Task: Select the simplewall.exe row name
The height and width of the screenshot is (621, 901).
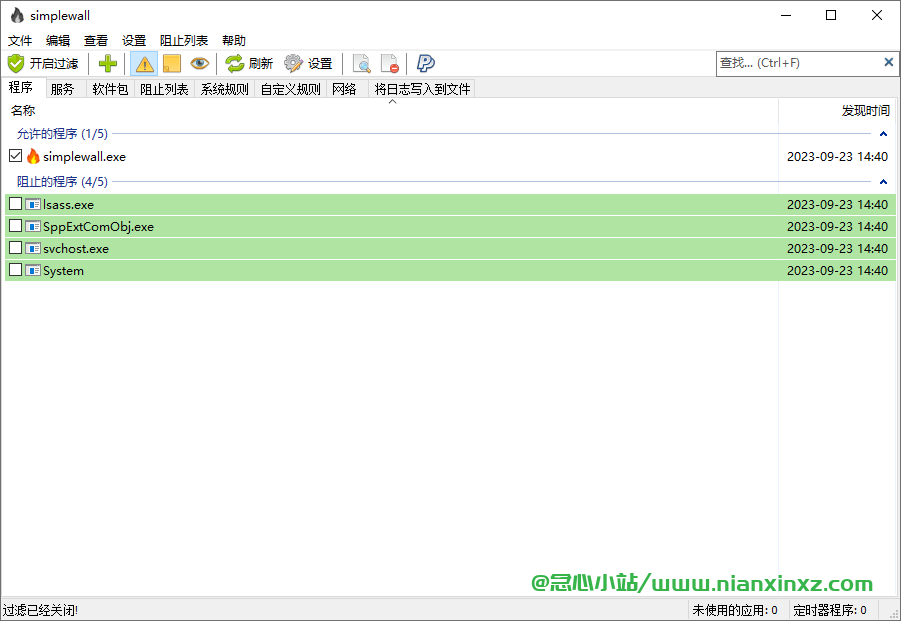Action: (84, 156)
